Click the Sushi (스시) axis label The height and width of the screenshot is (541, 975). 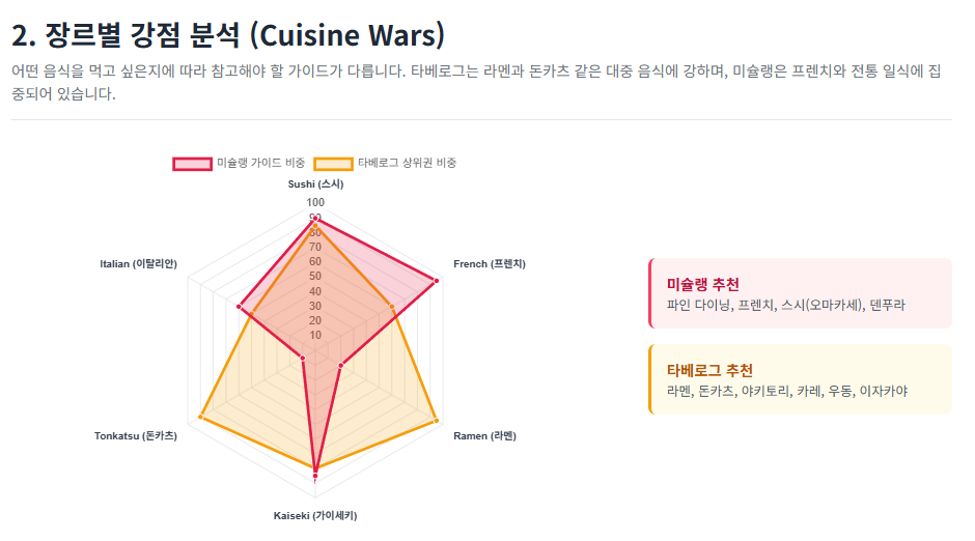(x=315, y=184)
